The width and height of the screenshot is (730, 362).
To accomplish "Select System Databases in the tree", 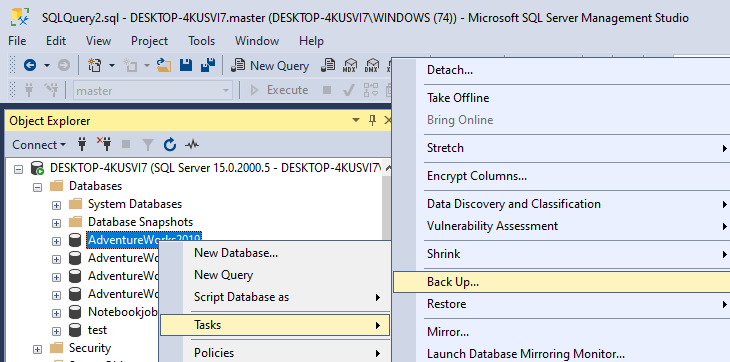I will pos(135,204).
